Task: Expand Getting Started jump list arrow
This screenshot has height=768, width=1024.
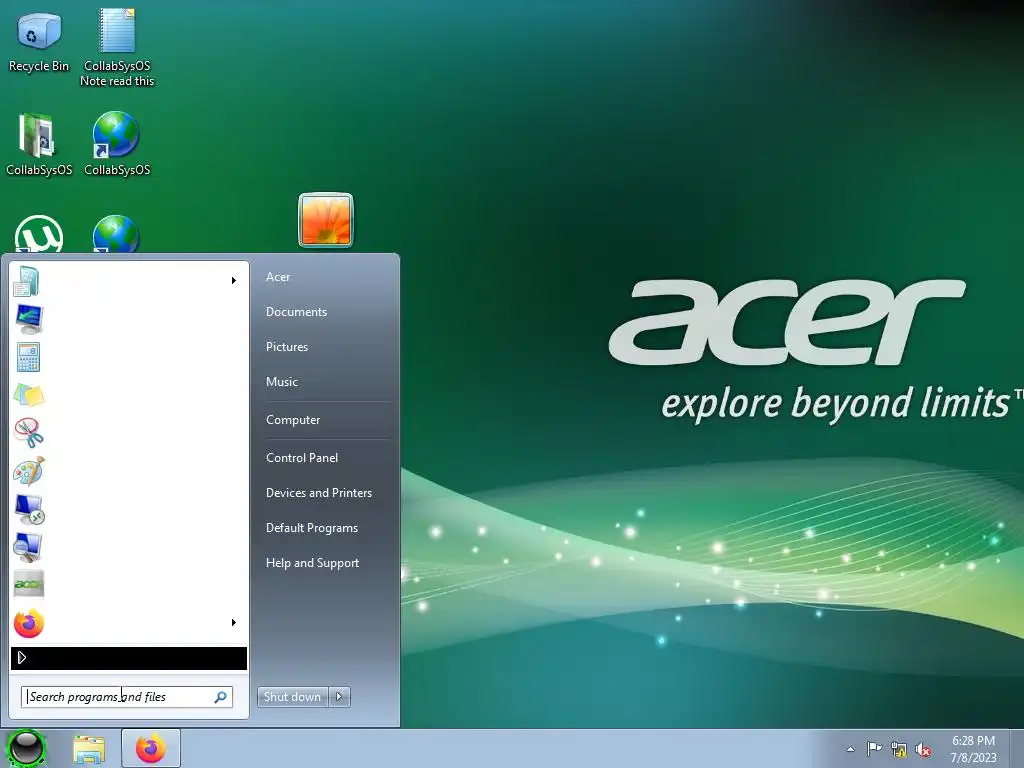Action: tap(234, 281)
